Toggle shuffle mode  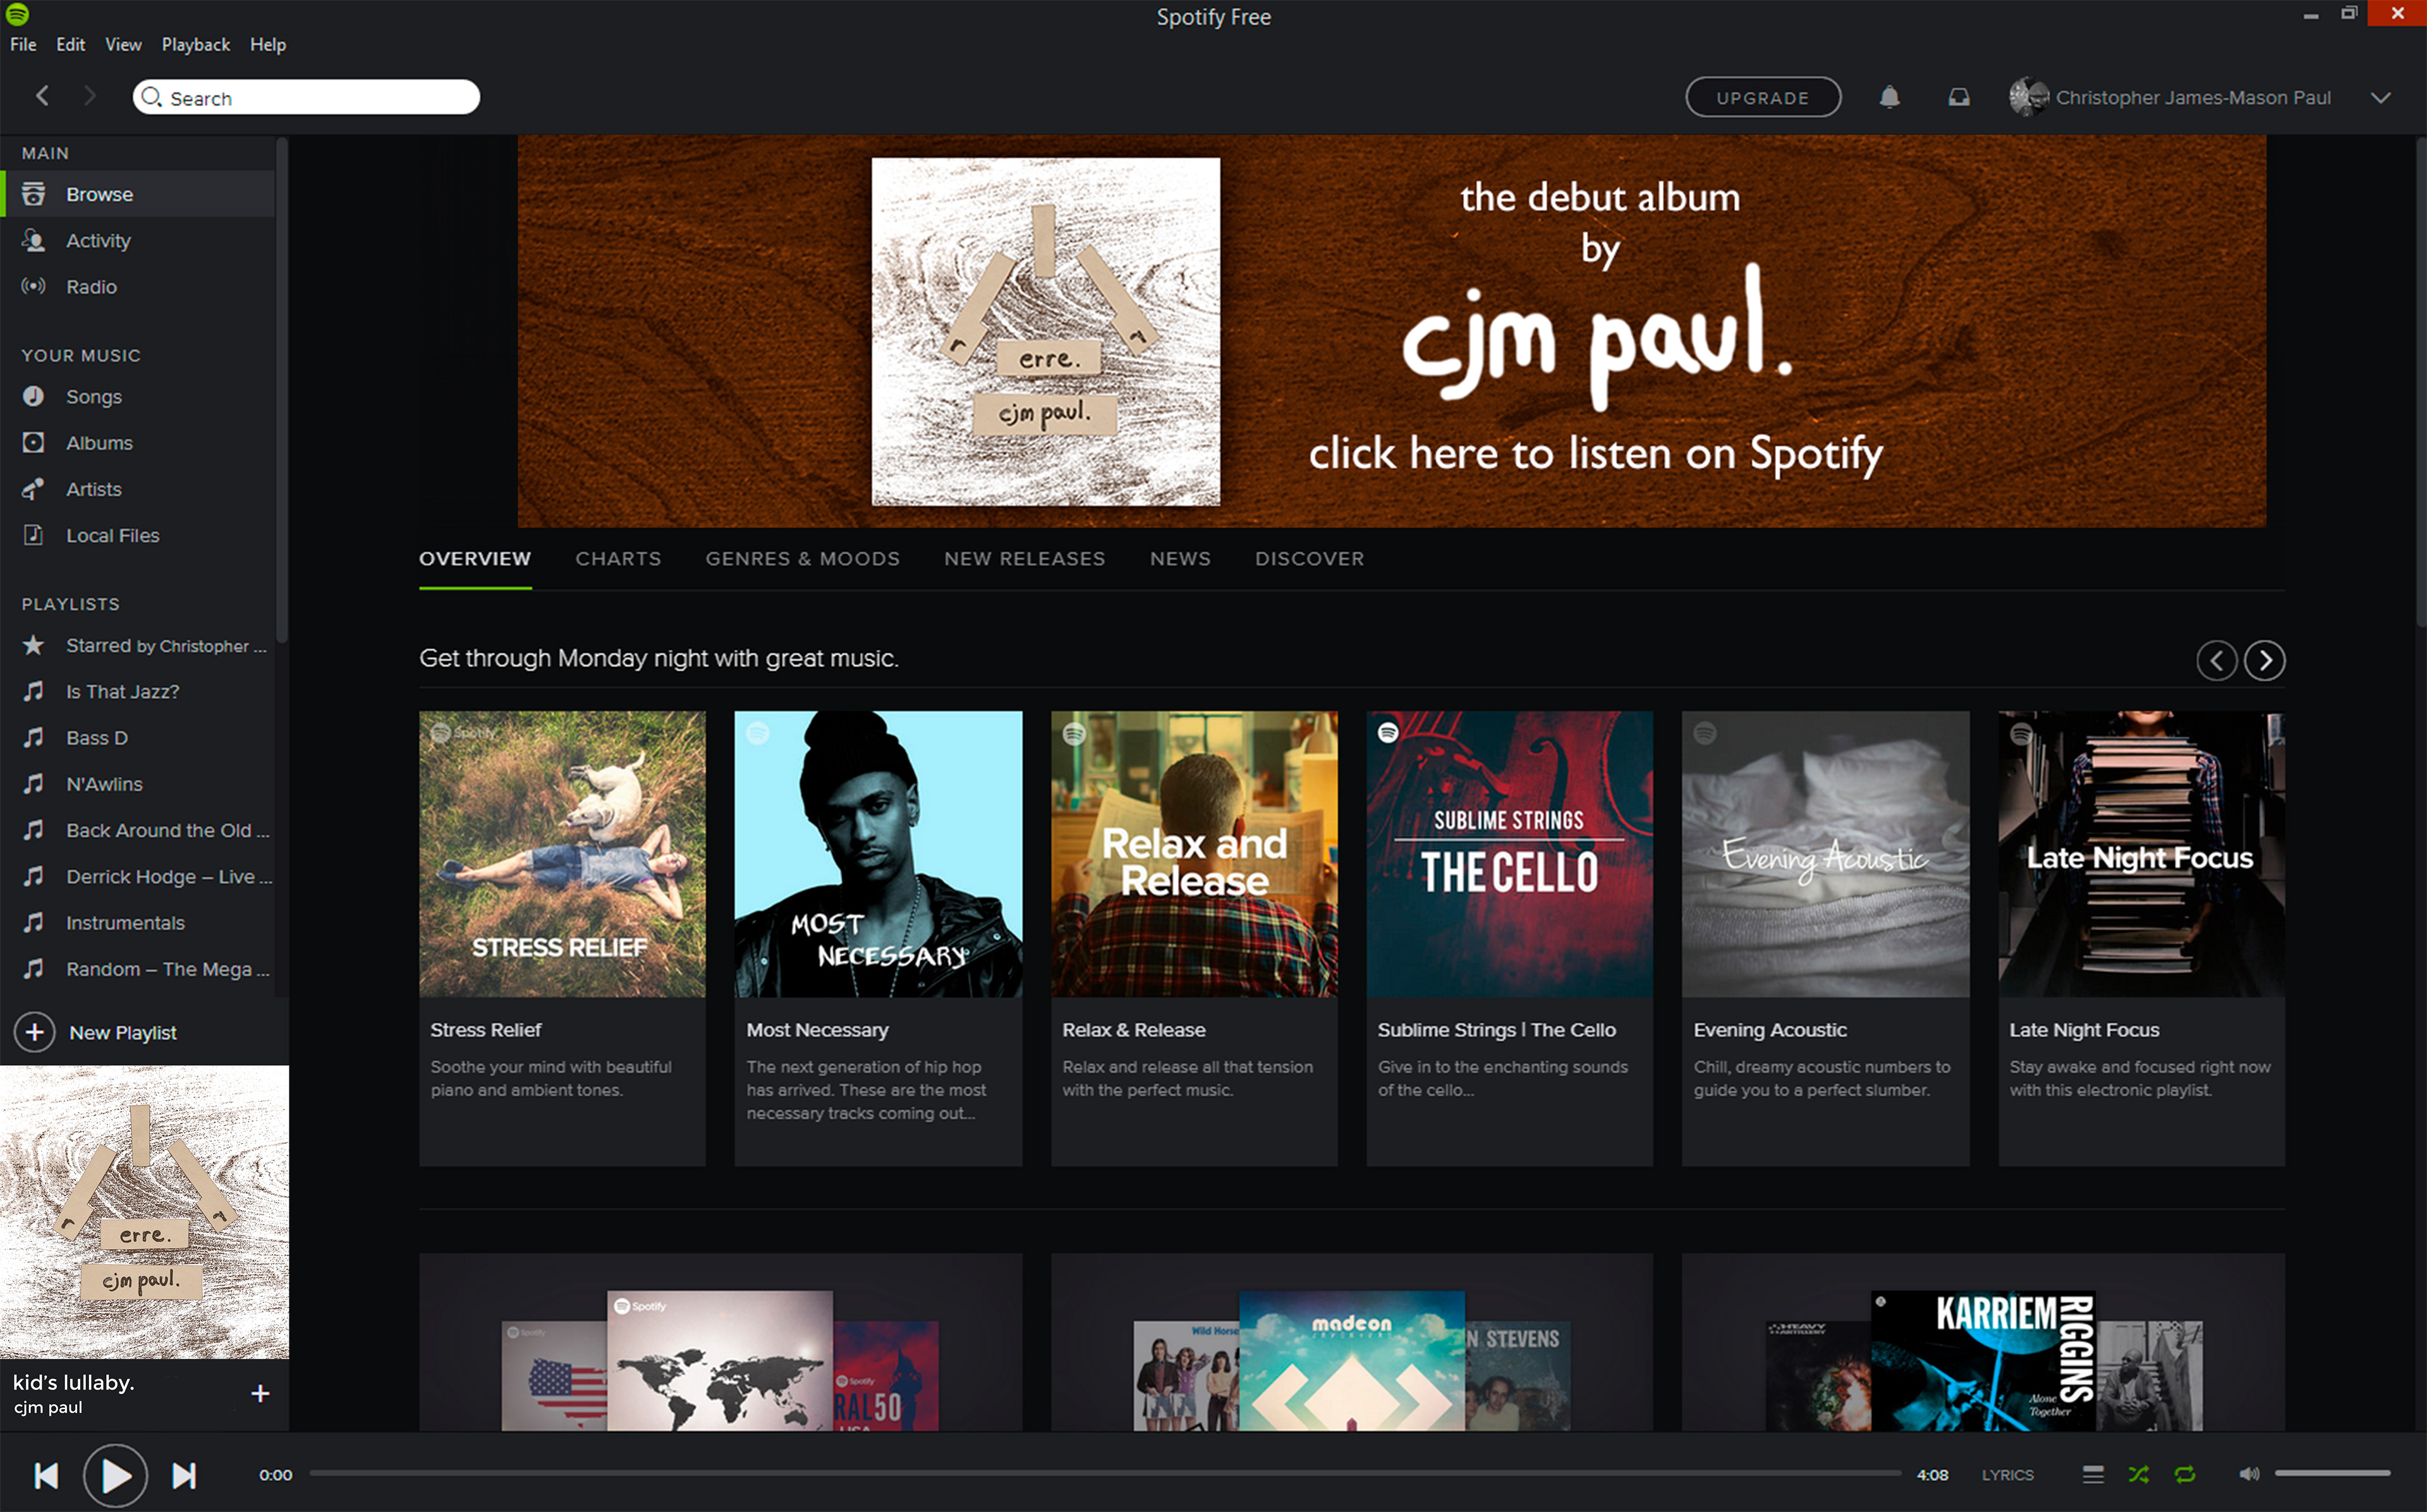tap(2139, 1474)
